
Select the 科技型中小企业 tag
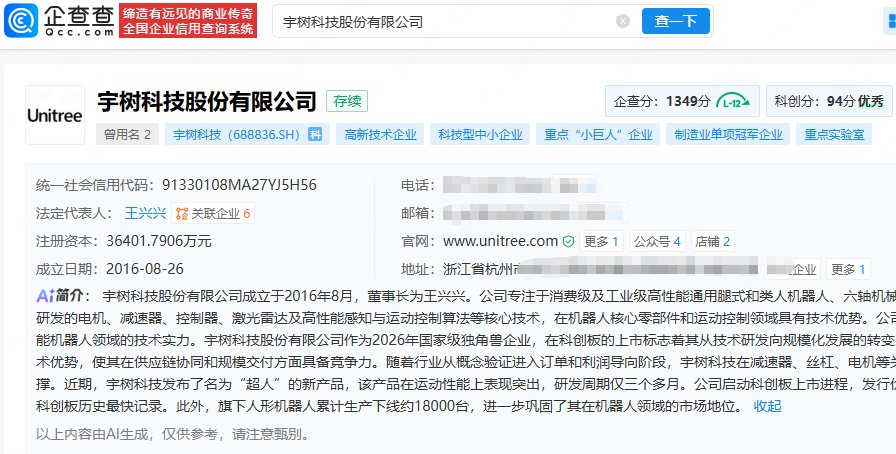pyautogui.click(x=480, y=134)
